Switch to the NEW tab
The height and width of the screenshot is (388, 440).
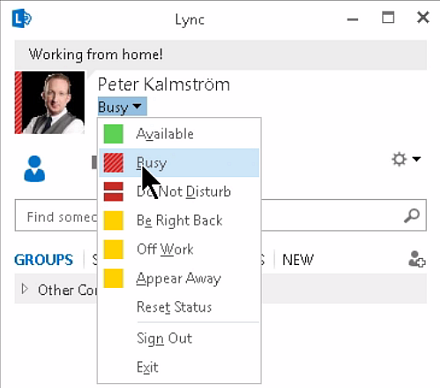point(298,260)
